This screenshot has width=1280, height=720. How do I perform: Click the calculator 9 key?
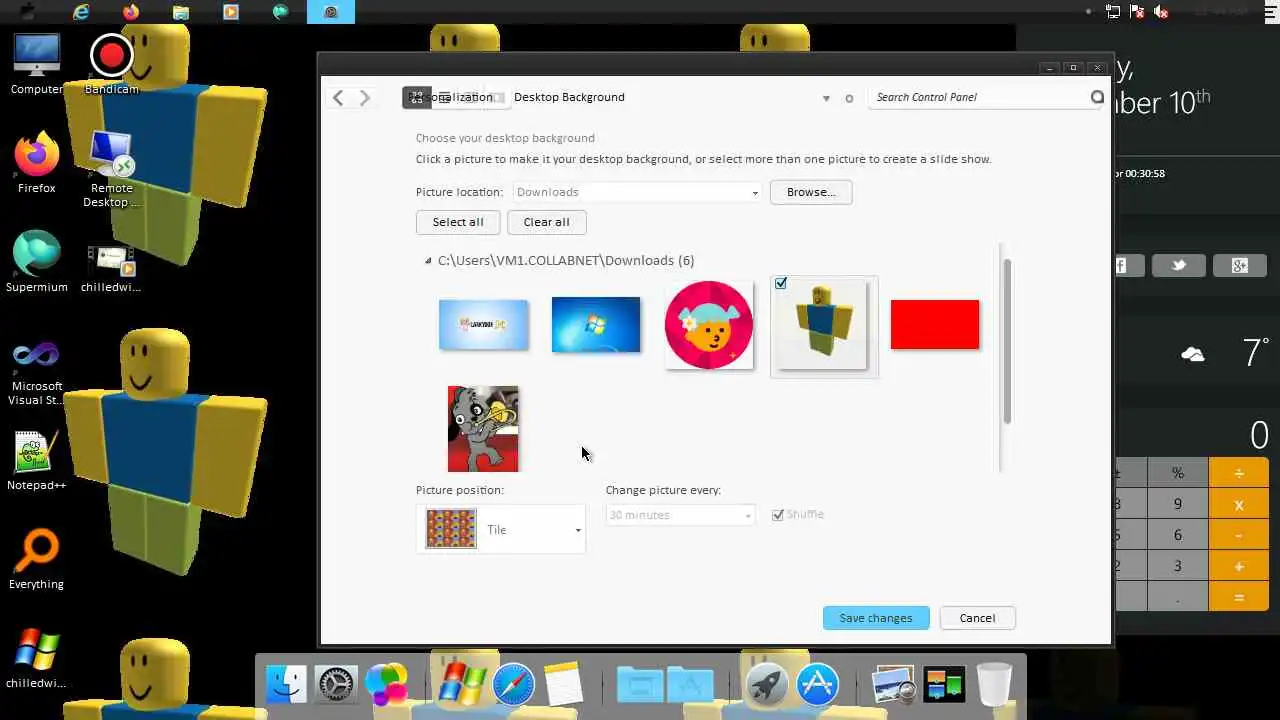tap(1178, 504)
